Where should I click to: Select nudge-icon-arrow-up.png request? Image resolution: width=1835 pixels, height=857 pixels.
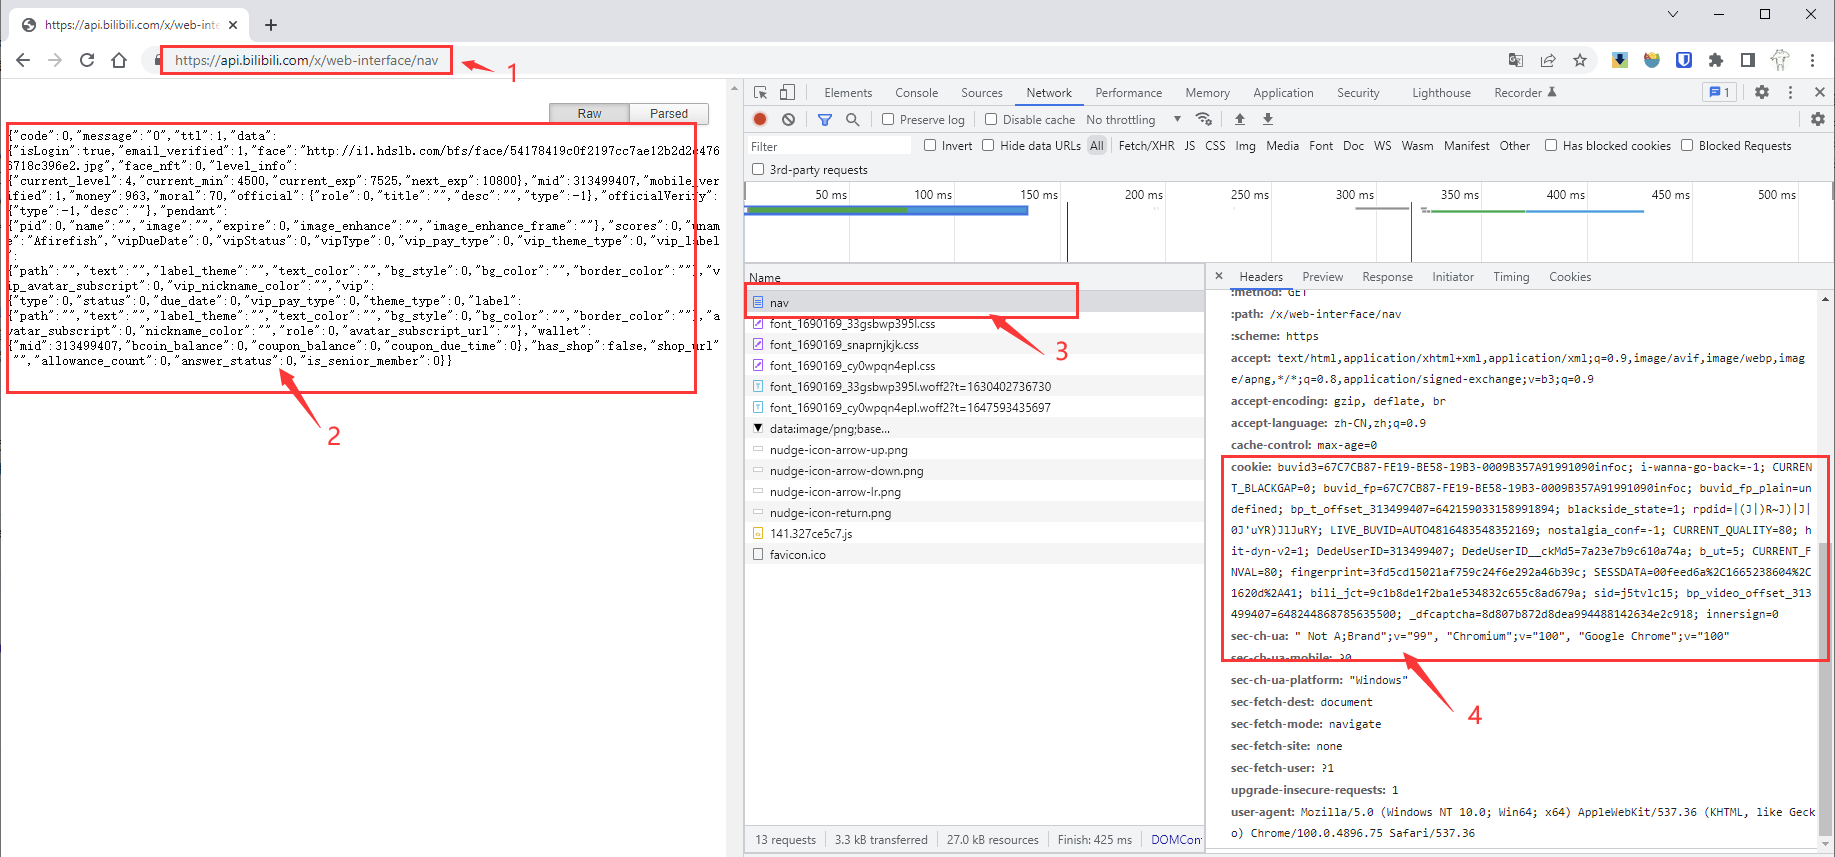coord(974,449)
